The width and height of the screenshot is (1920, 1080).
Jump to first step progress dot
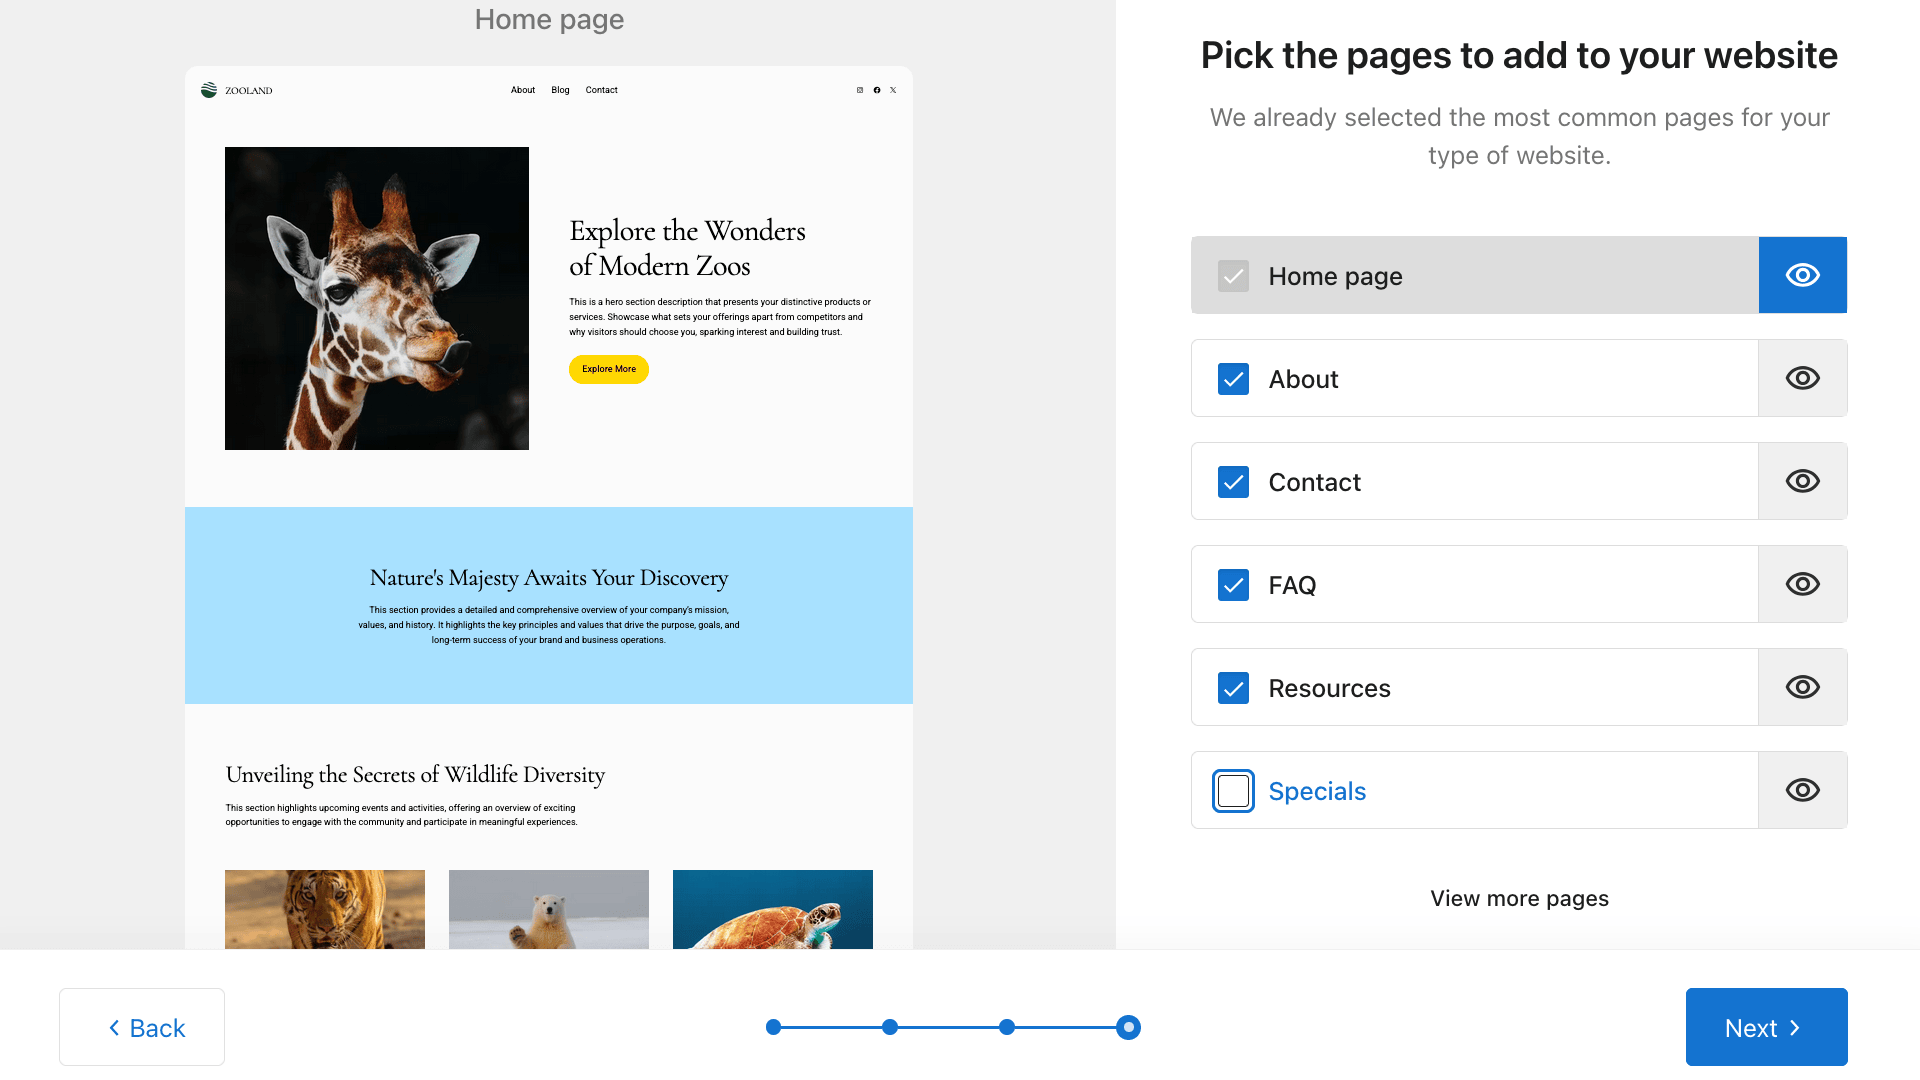click(x=773, y=1027)
